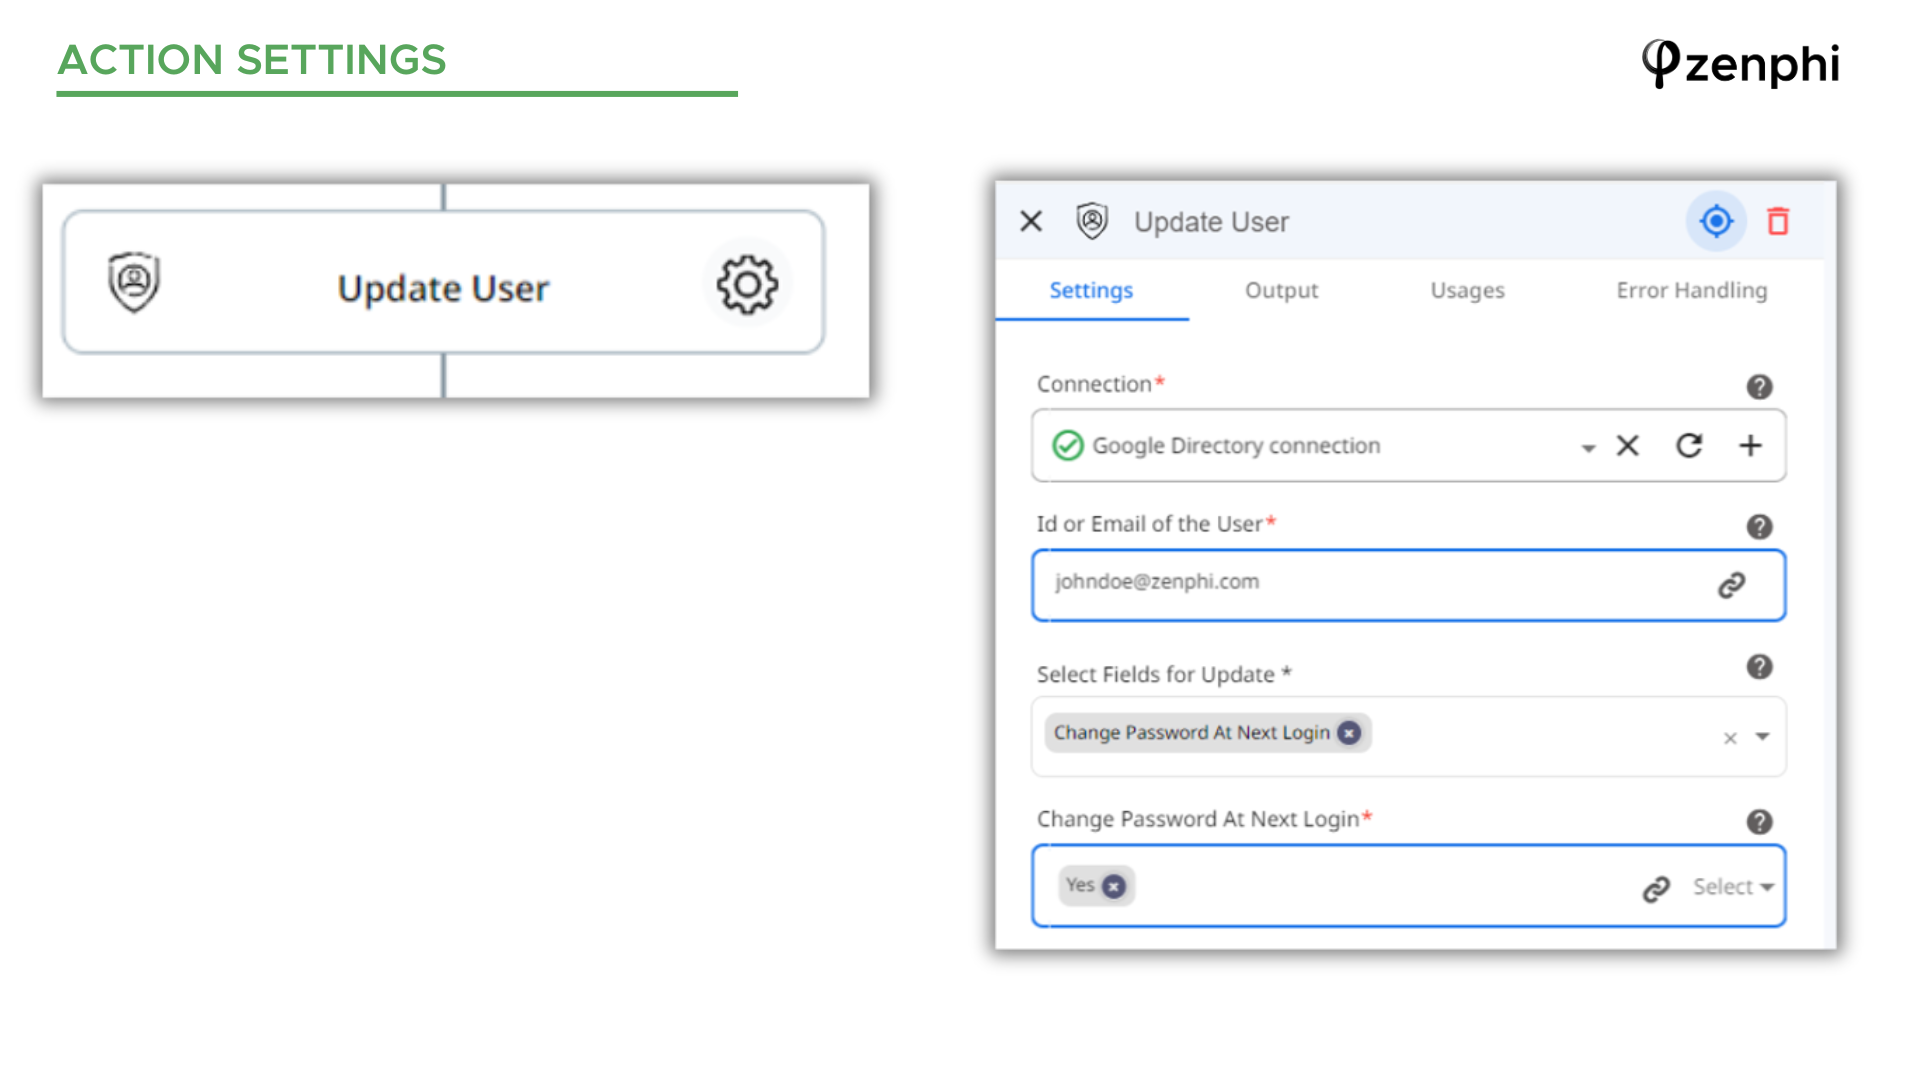Remove the Change Password At Next Login chip
Image resolution: width=1920 pixels, height=1080 pixels.
click(1349, 733)
